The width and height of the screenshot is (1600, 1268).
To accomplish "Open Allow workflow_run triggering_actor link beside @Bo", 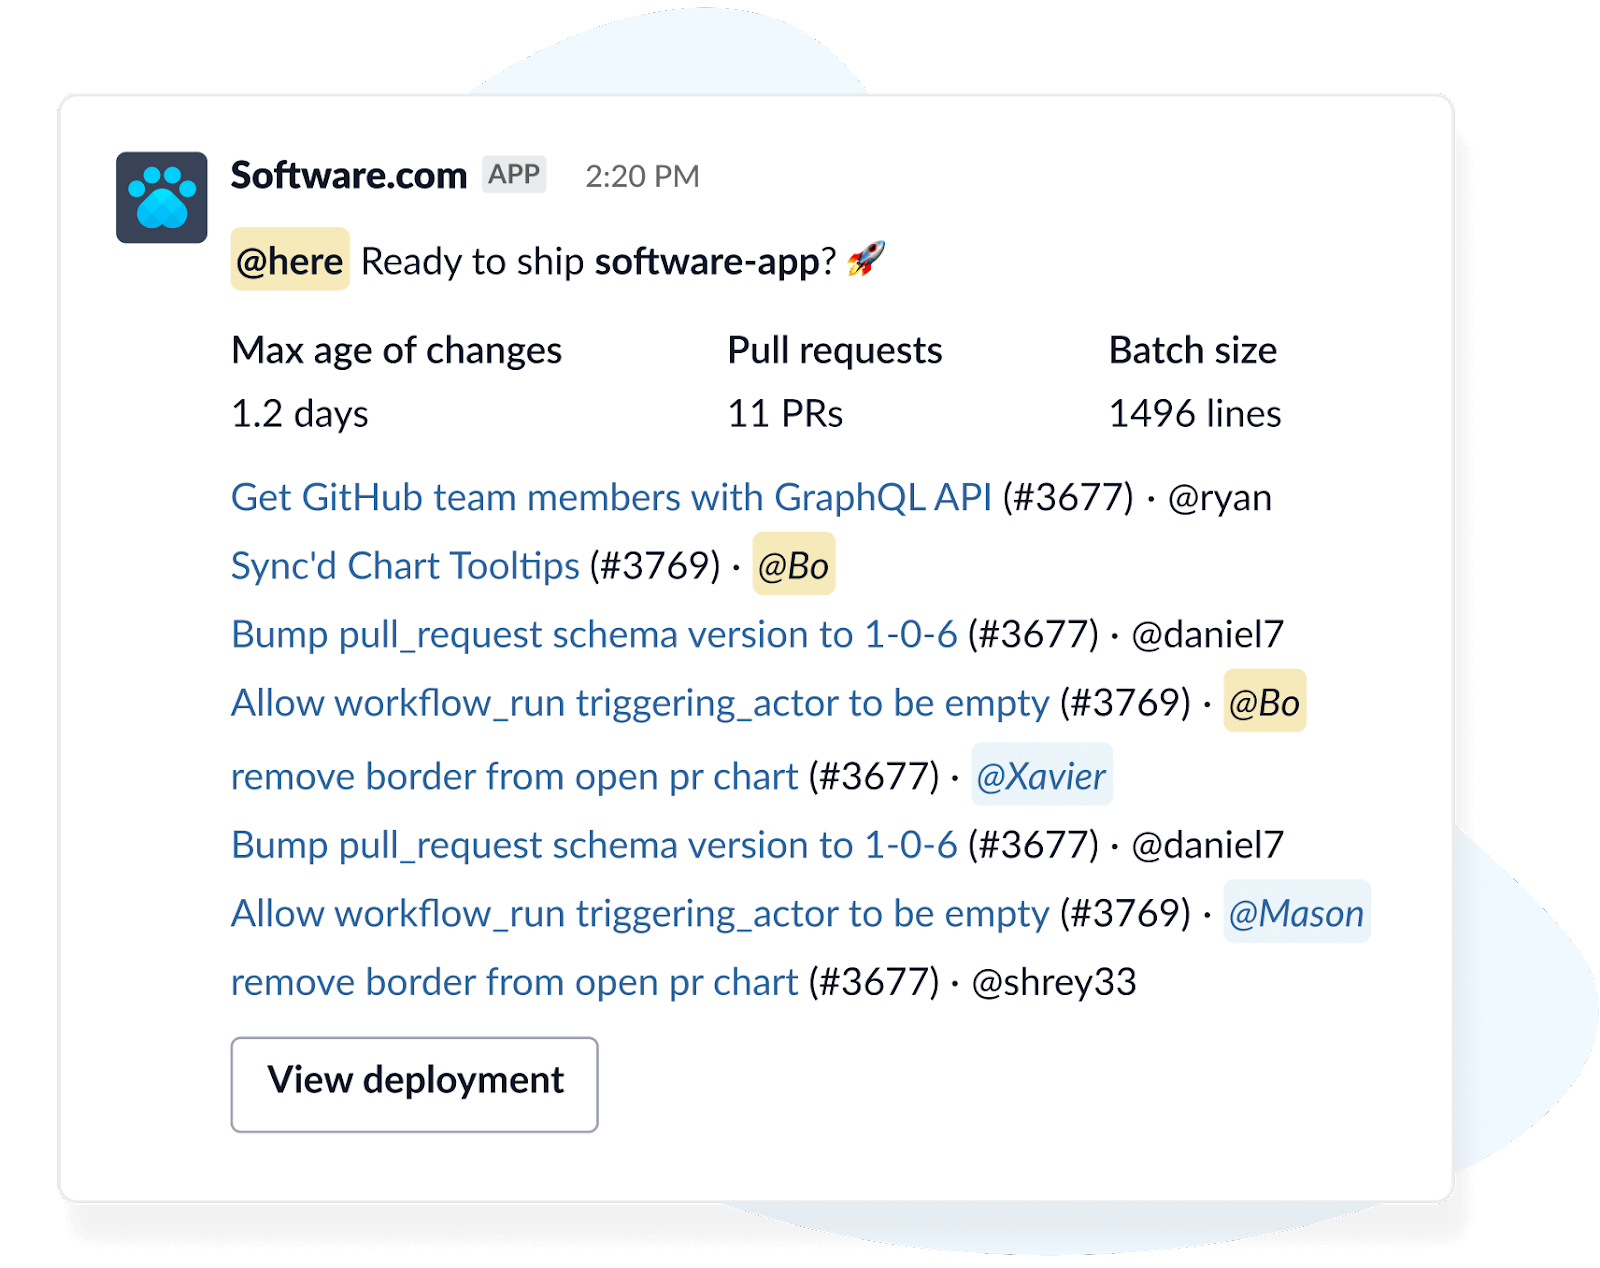I will [x=640, y=703].
